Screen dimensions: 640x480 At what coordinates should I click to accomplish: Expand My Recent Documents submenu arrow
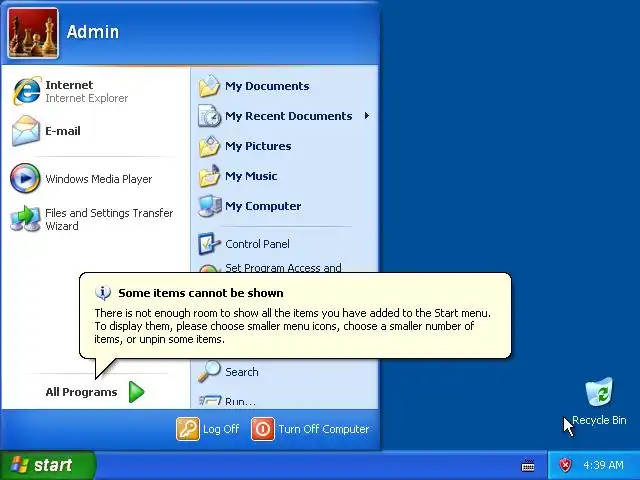(367, 116)
